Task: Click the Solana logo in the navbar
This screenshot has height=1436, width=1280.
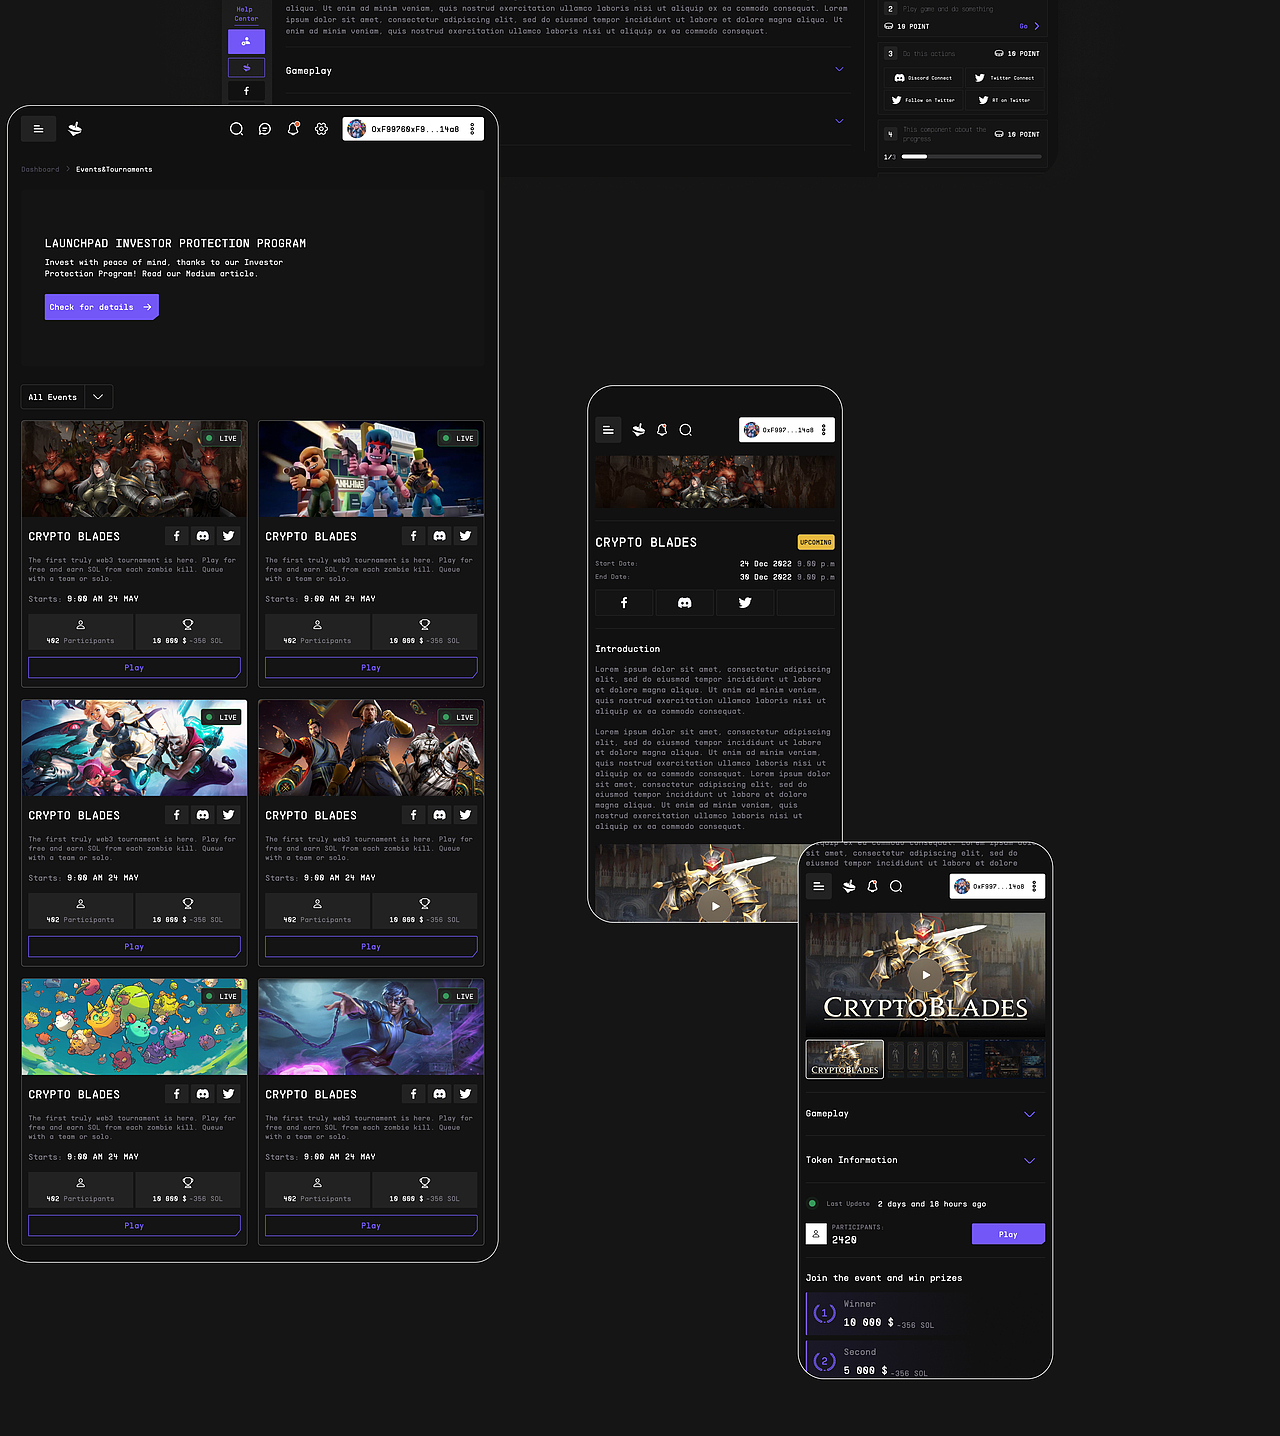Action: point(74,129)
